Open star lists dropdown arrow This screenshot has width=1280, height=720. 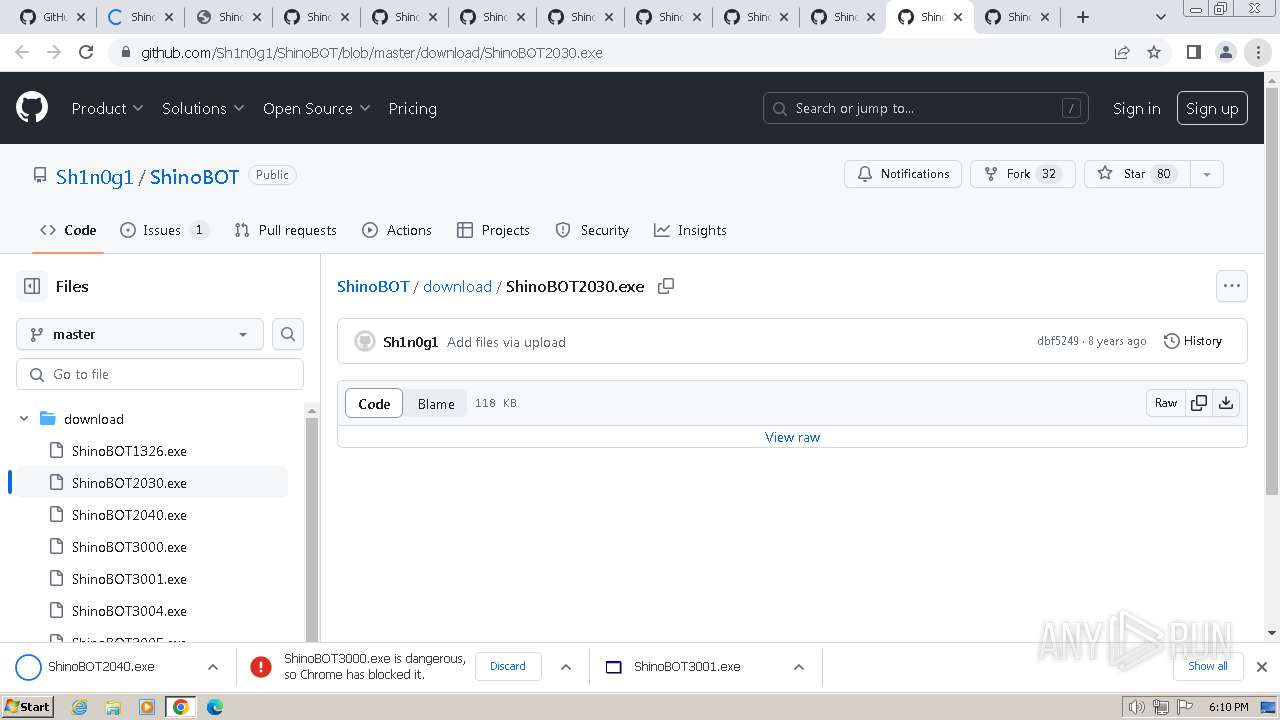1206,174
